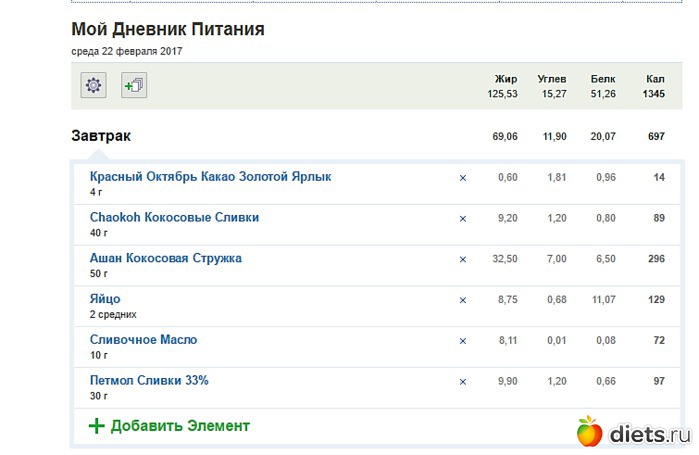Open Chaokoh Кокосовые Сливки food details
The image size is (699, 455).
click(x=180, y=217)
